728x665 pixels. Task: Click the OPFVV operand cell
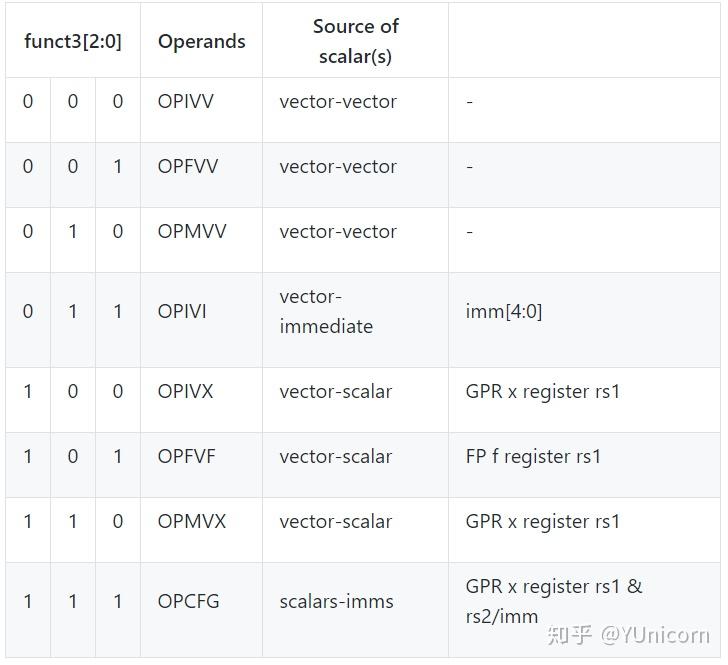(x=187, y=167)
